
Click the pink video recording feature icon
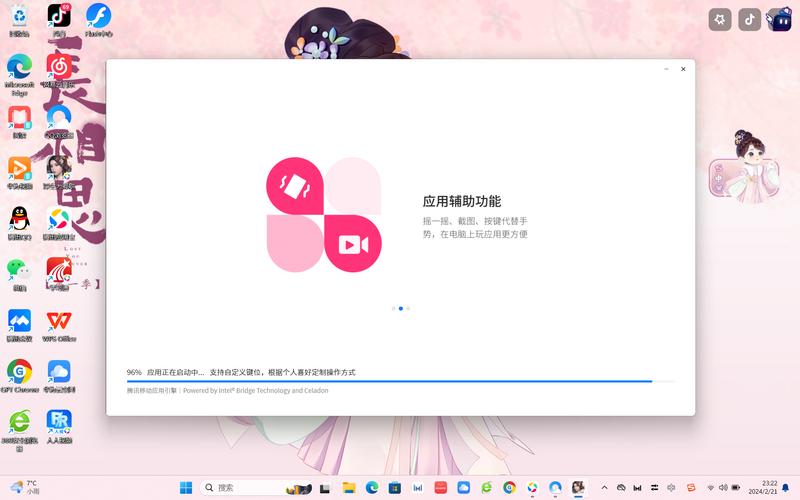[353, 244]
